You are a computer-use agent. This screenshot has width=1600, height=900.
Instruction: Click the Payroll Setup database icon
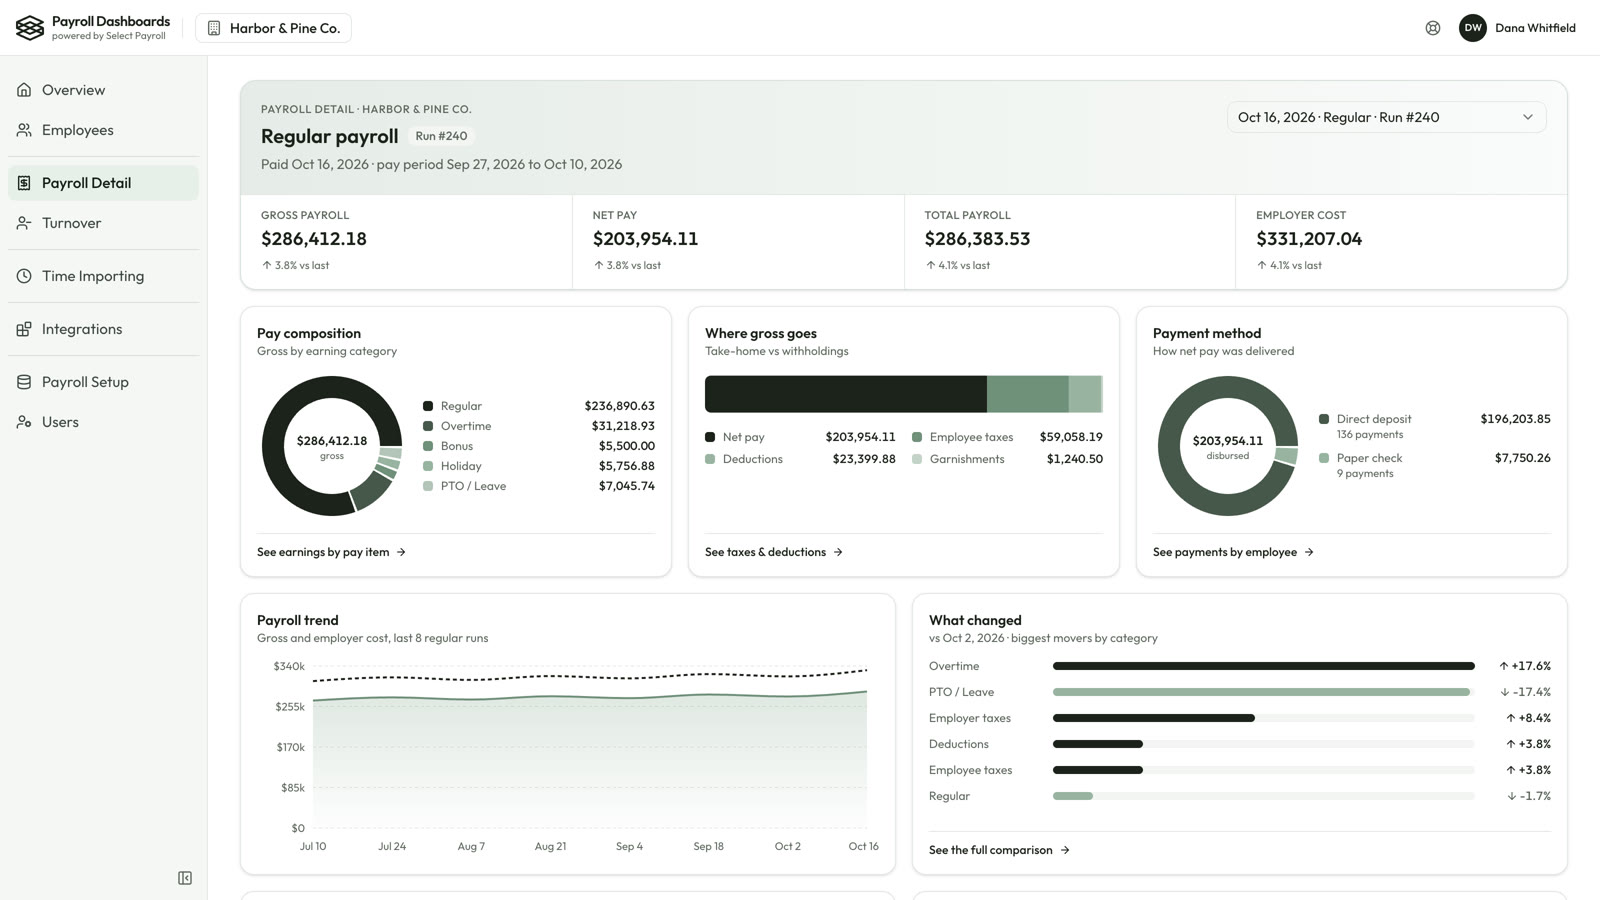coord(24,382)
